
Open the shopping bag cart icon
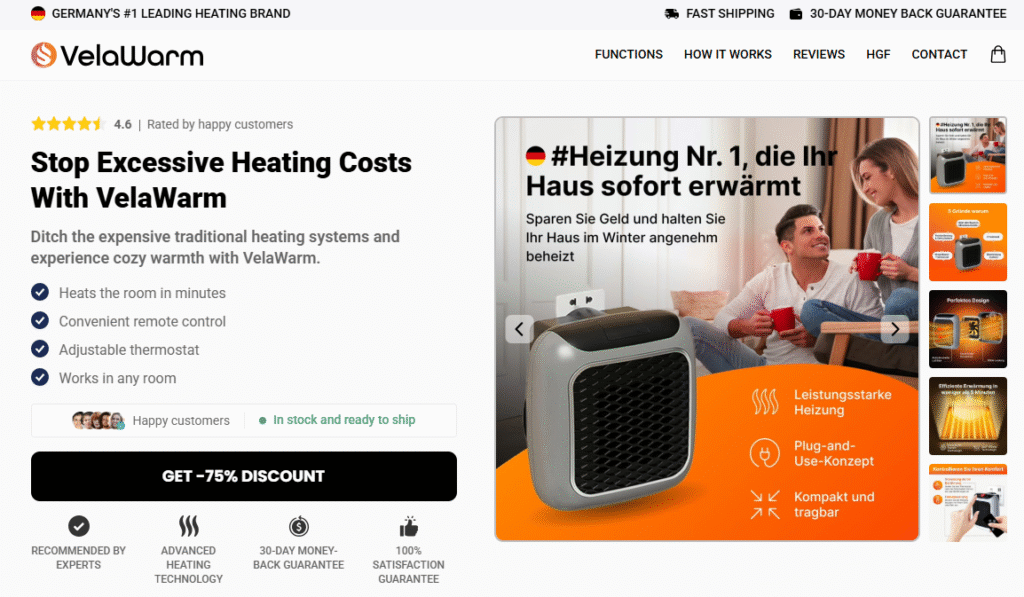coord(998,54)
